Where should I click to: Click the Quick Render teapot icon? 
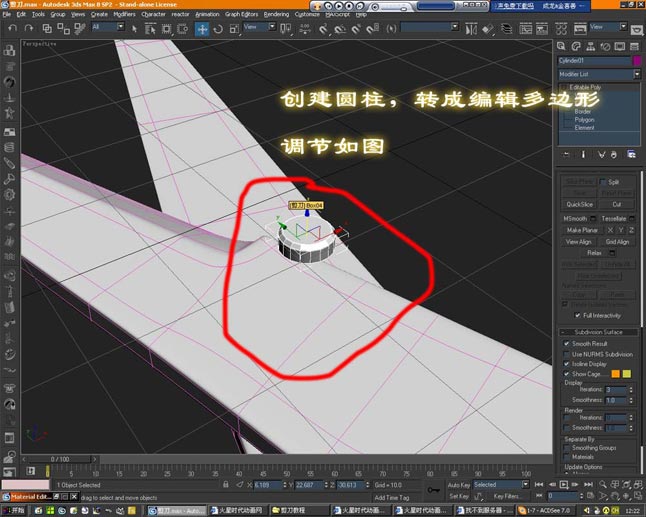[x=637, y=30]
